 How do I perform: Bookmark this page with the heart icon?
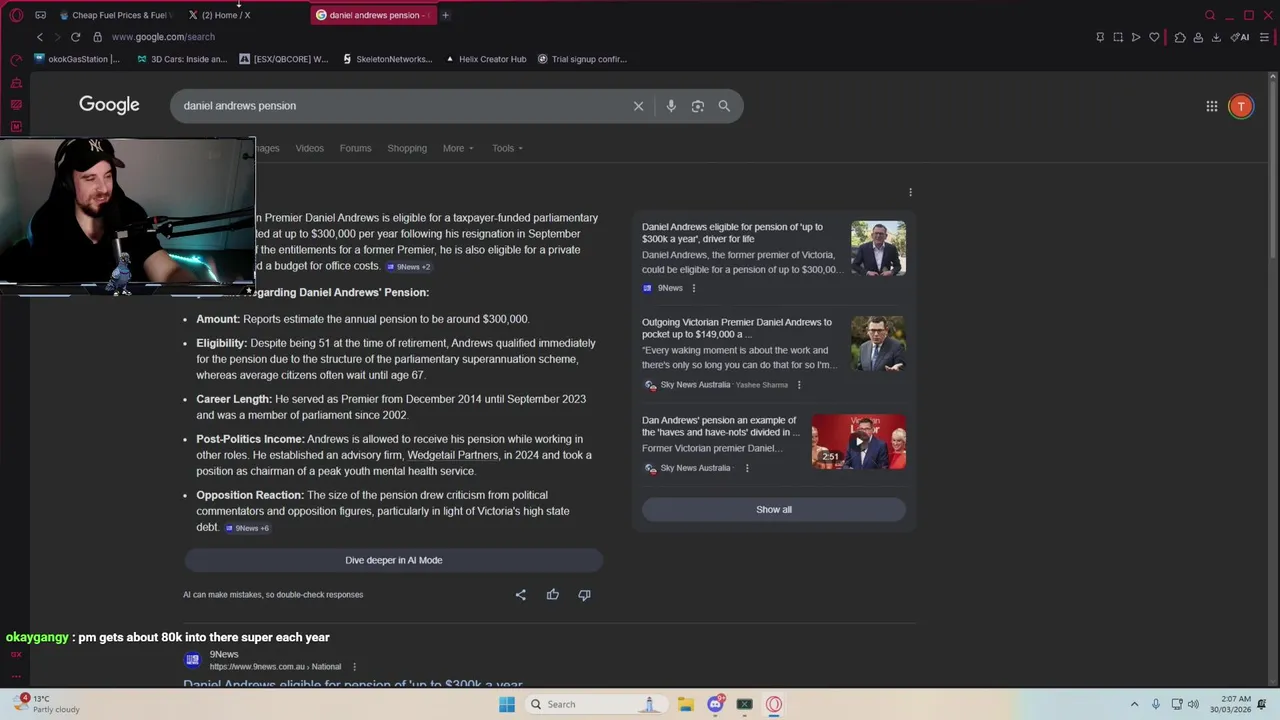coord(1154,37)
